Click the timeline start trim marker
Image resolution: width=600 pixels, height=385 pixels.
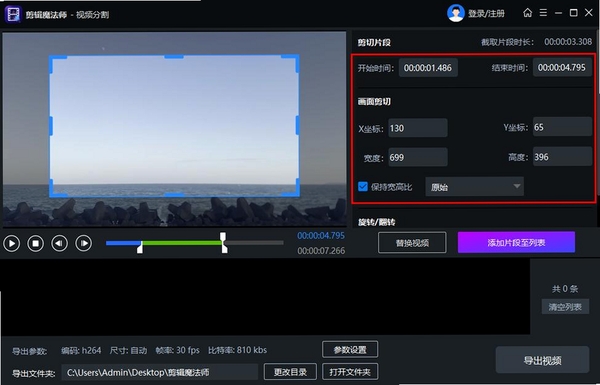click(x=140, y=247)
